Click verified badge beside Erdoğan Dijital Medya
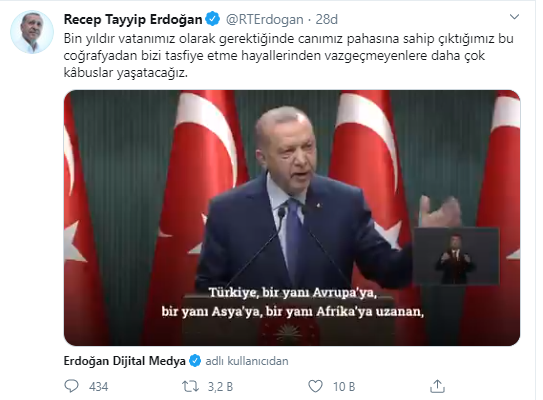Screen dimensions: 543x400 [x=195, y=361]
